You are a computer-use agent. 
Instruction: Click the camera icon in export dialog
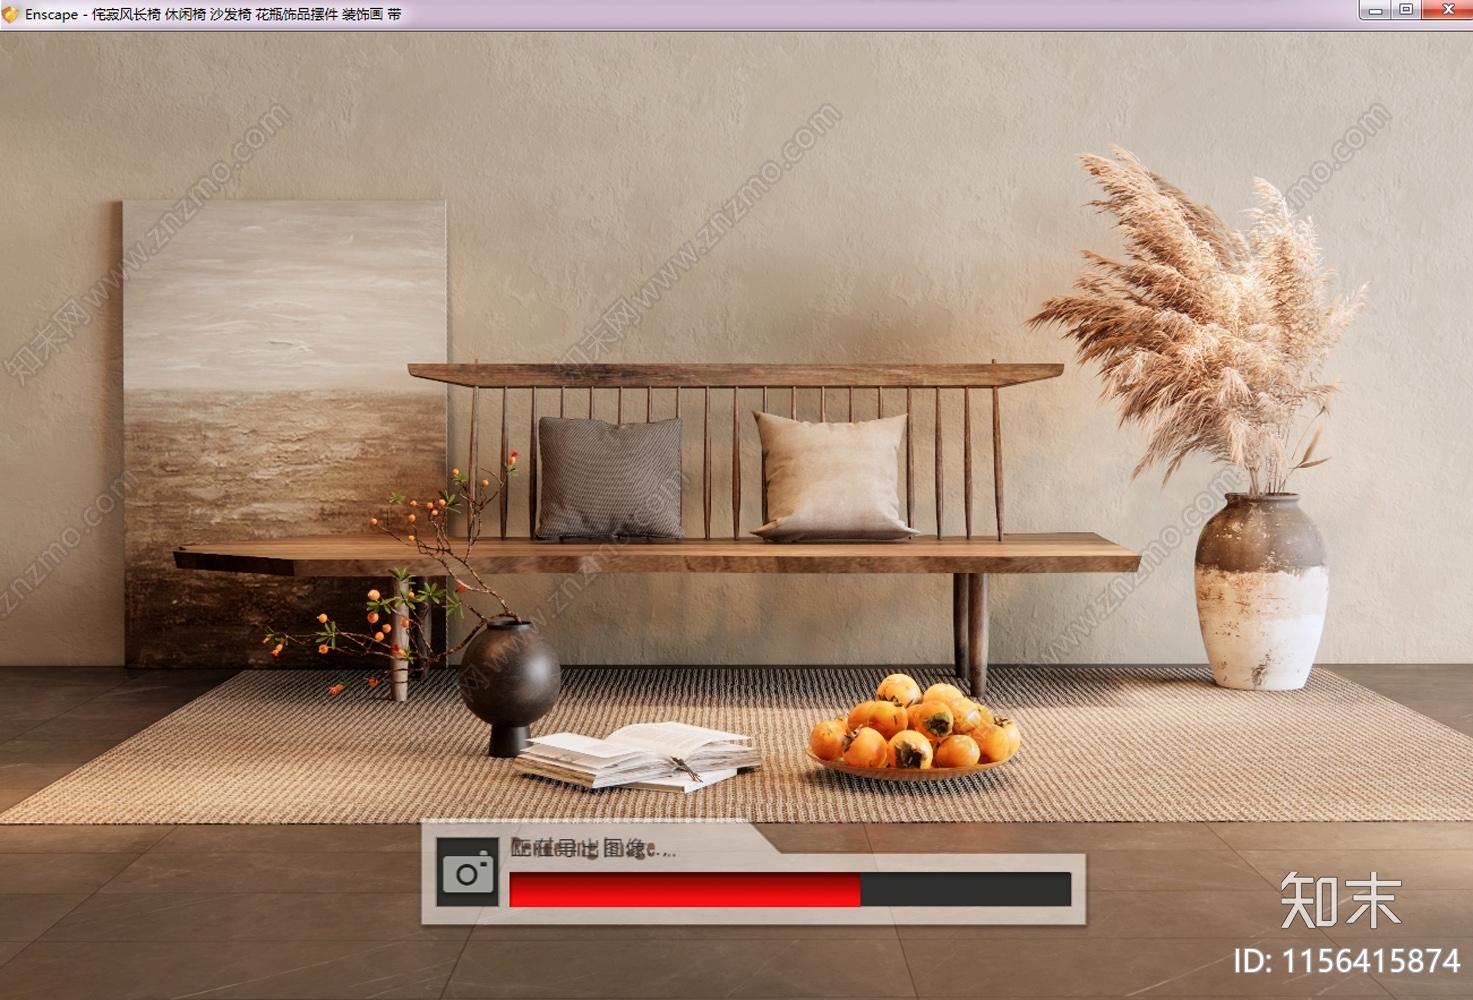point(469,873)
